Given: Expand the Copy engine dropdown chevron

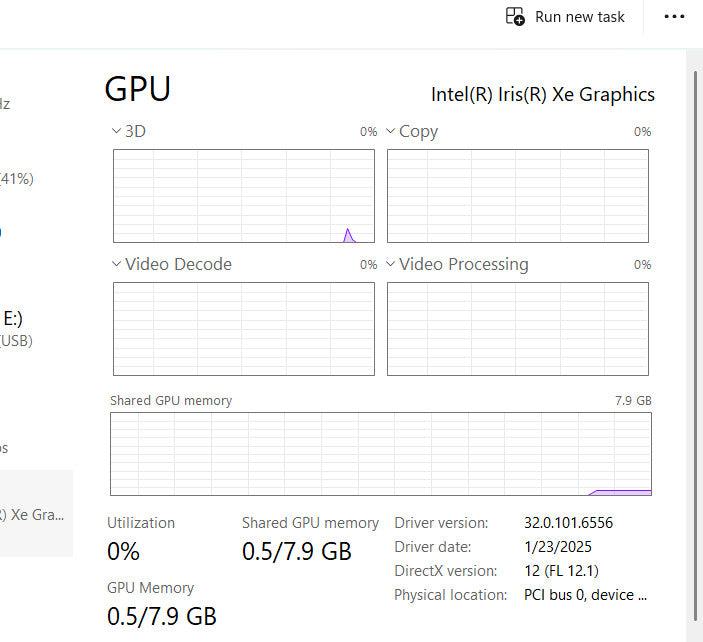Looking at the screenshot, I should click(x=391, y=131).
